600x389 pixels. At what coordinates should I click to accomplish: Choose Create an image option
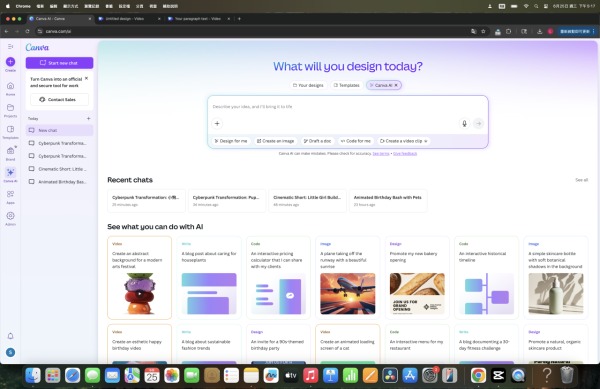click(276, 141)
